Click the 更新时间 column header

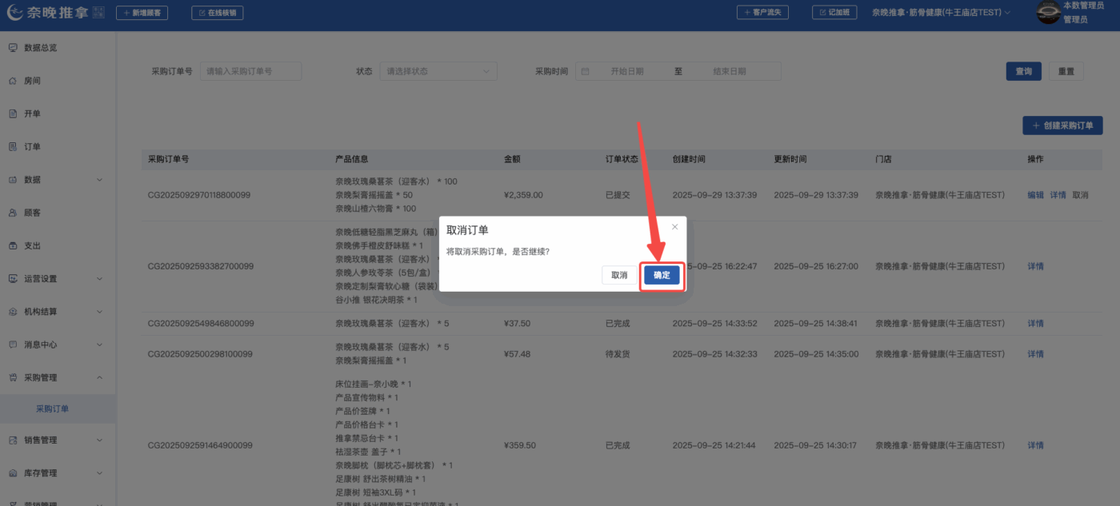(x=790, y=159)
